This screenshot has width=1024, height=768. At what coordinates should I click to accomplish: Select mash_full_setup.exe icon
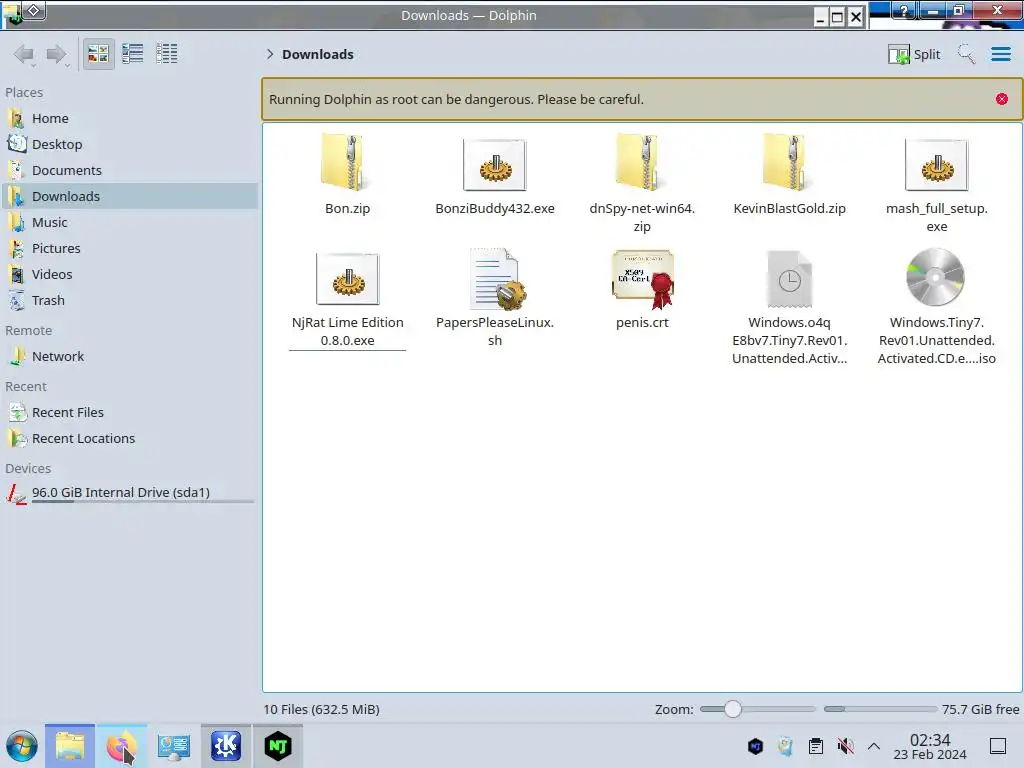936,165
